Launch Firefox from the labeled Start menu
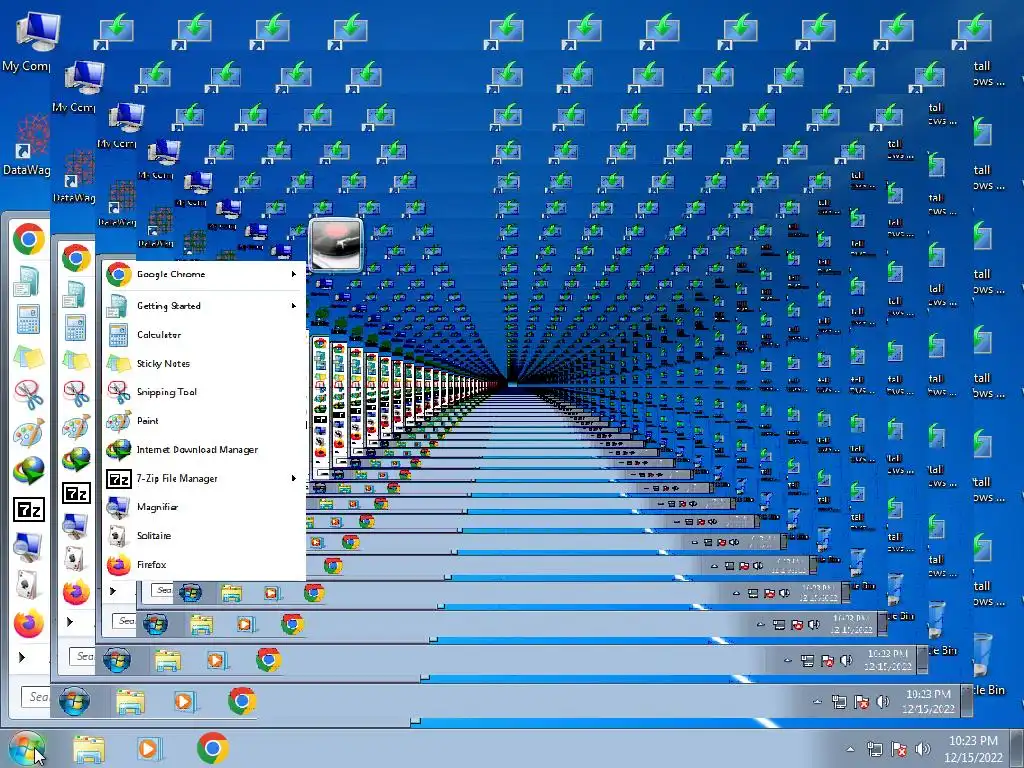 tap(202, 564)
